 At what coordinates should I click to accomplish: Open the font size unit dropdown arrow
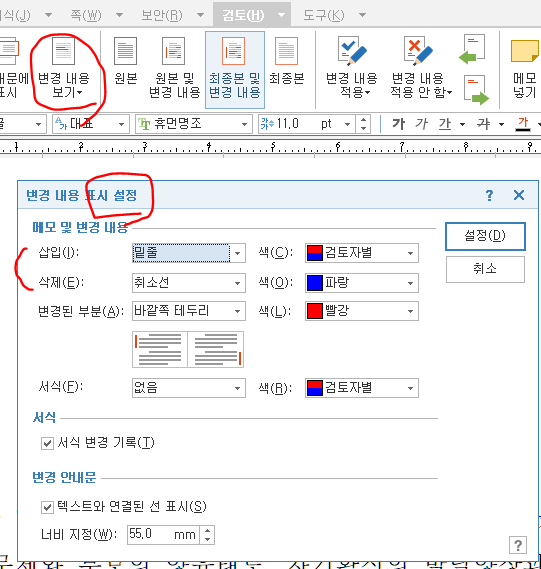pyautogui.click(x=347, y=124)
